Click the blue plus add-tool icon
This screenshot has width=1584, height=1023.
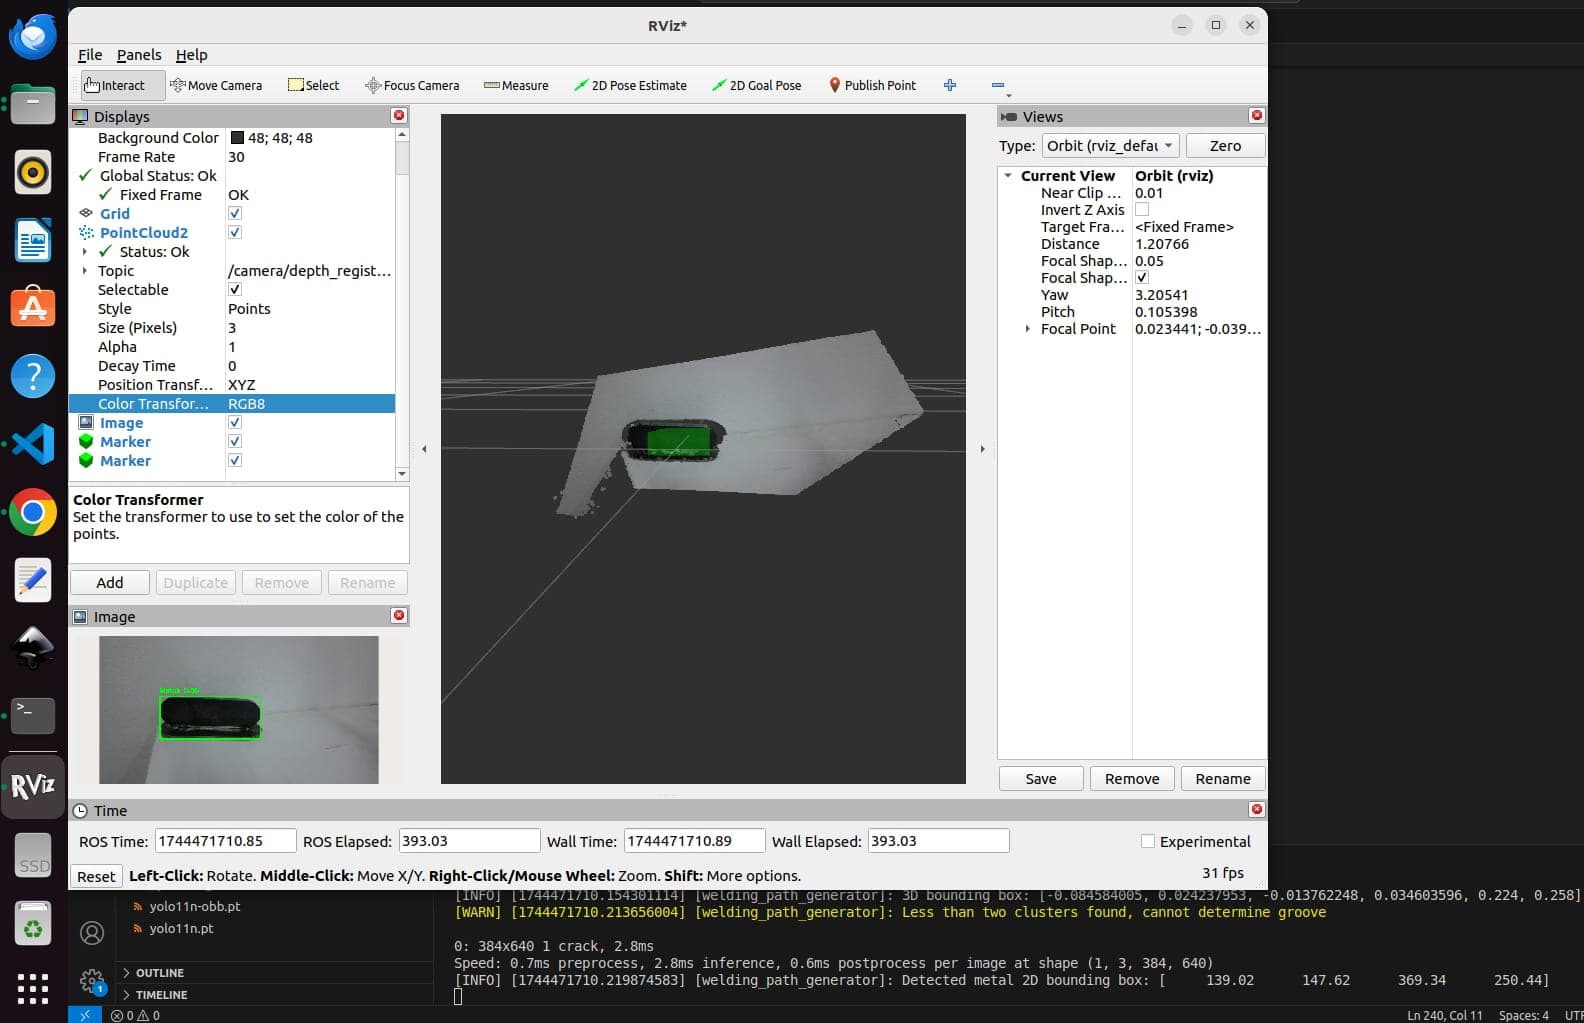pos(950,85)
